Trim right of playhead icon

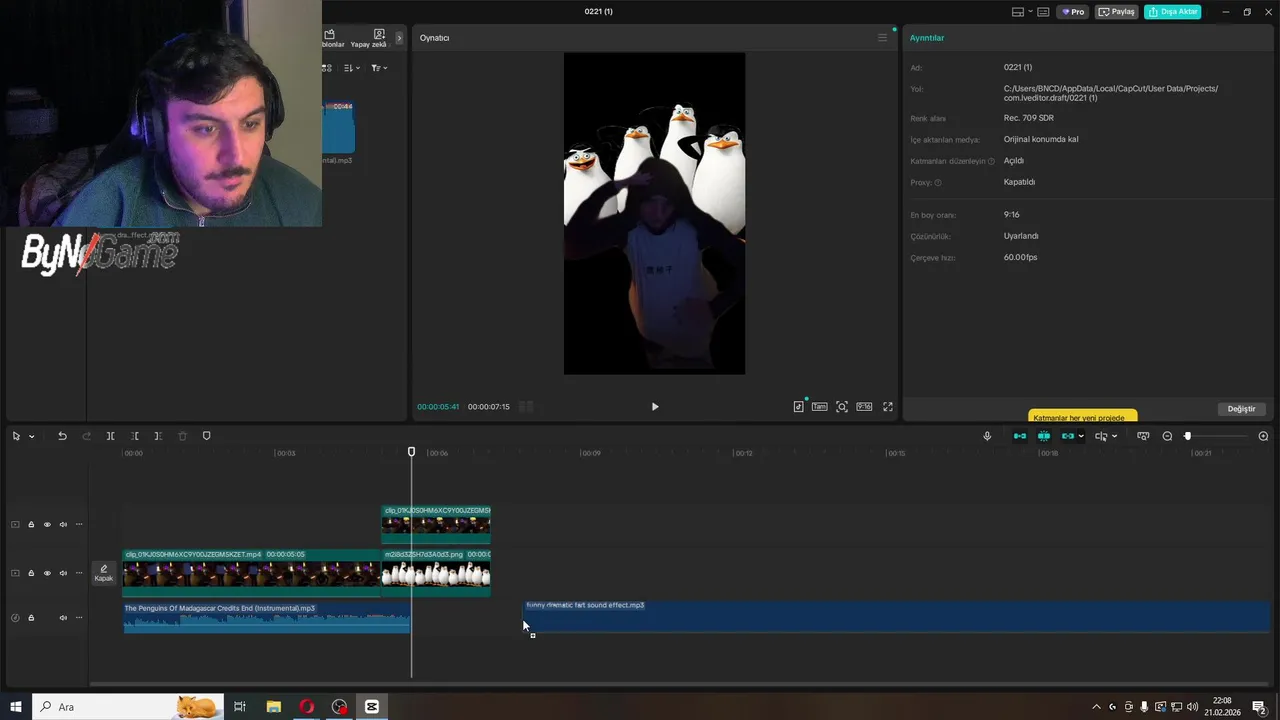pos(158,436)
